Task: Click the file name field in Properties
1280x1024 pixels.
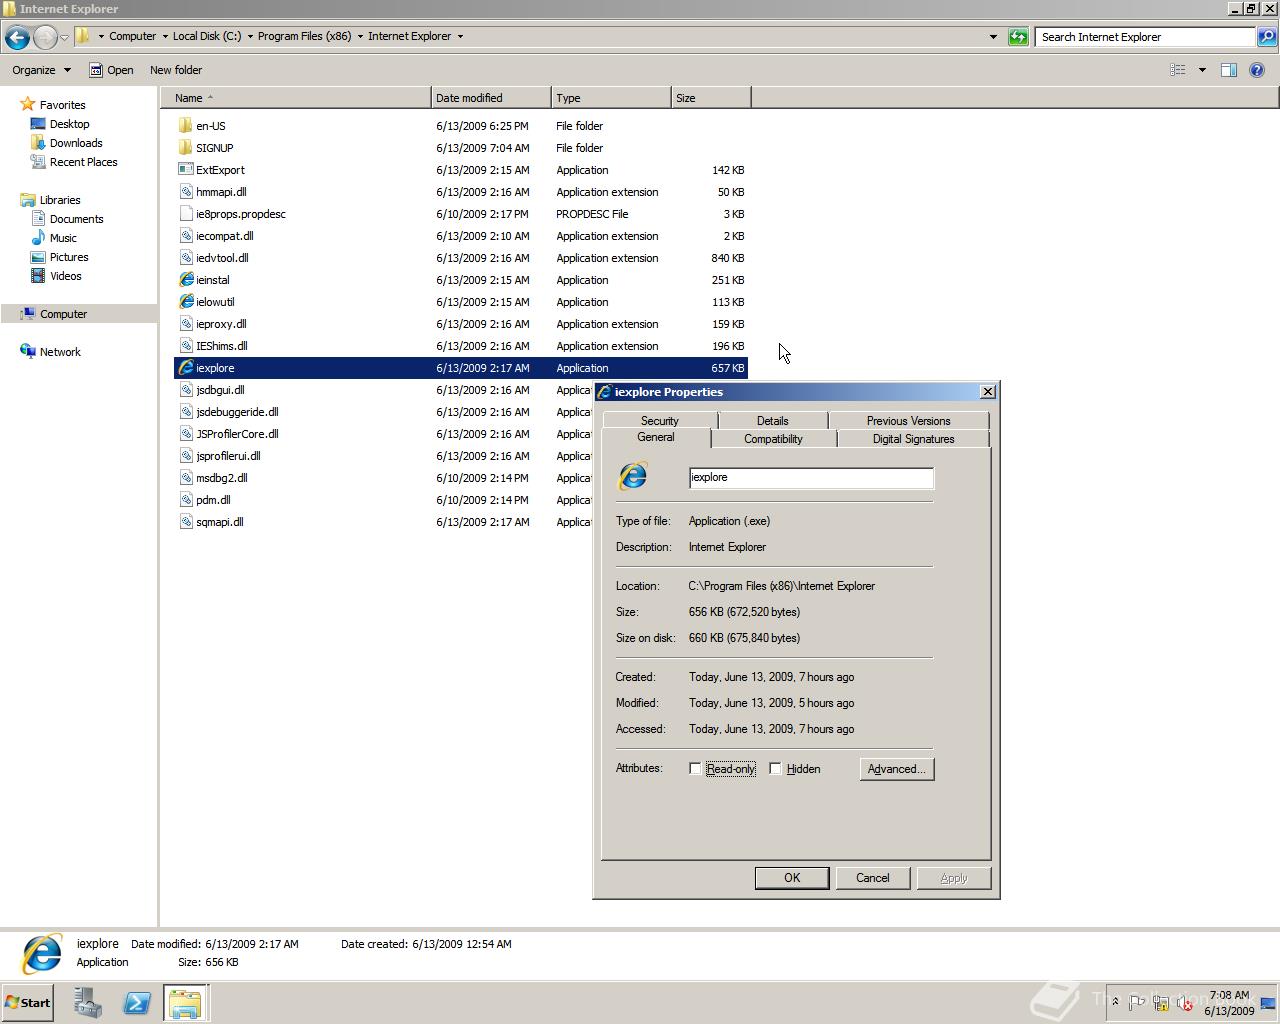Action: [811, 478]
